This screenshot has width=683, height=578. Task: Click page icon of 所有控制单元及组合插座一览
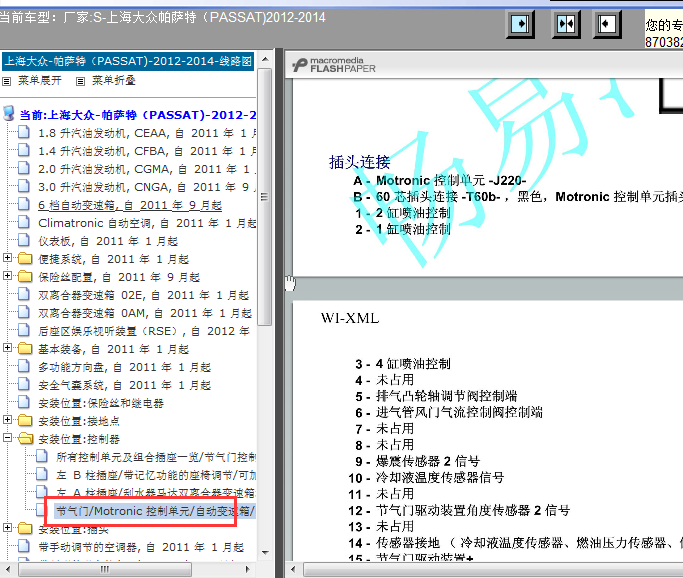pyautogui.click(x=42, y=456)
